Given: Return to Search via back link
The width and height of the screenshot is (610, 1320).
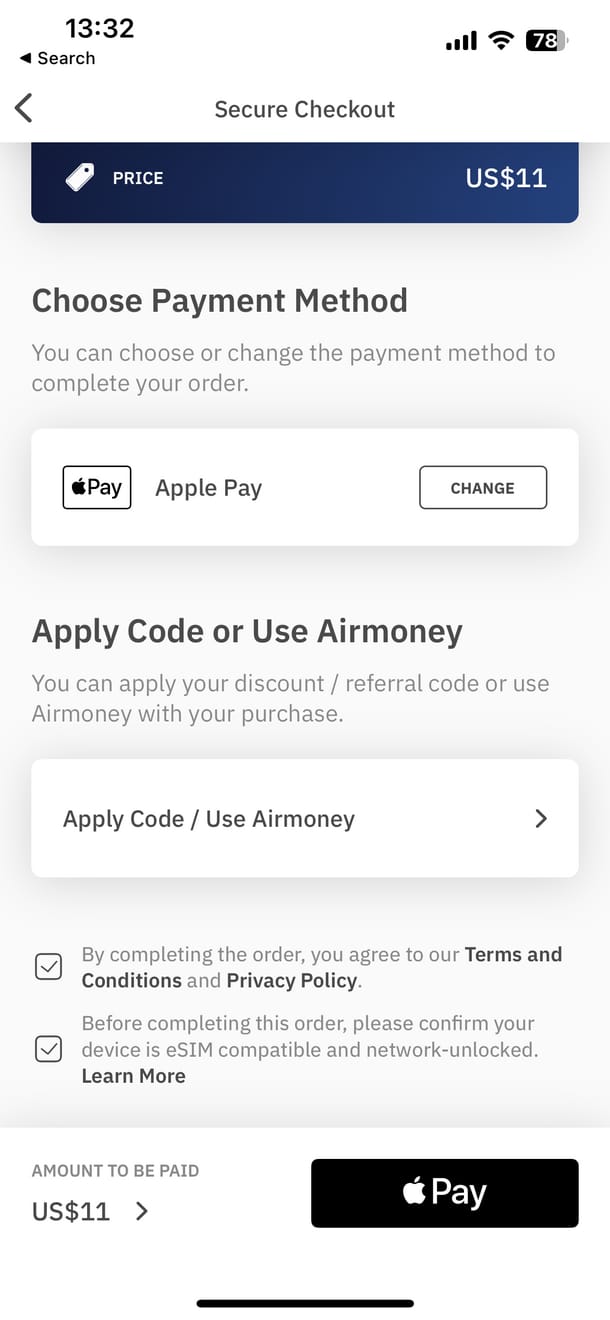Looking at the screenshot, I should (57, 58).
